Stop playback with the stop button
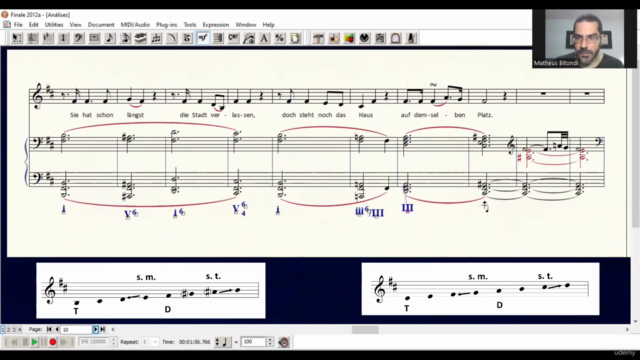Viewport: 640px width, 360px height. tap(25, 342)
